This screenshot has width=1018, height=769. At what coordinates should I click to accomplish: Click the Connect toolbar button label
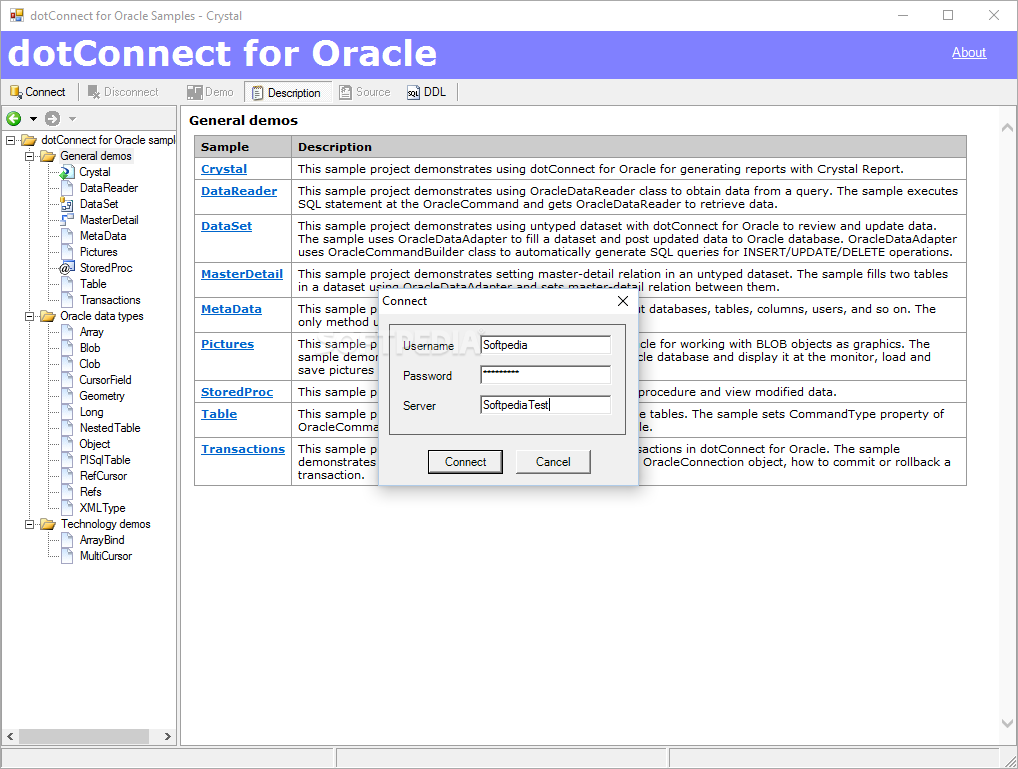pyautogui.click(x=45, y=92)
